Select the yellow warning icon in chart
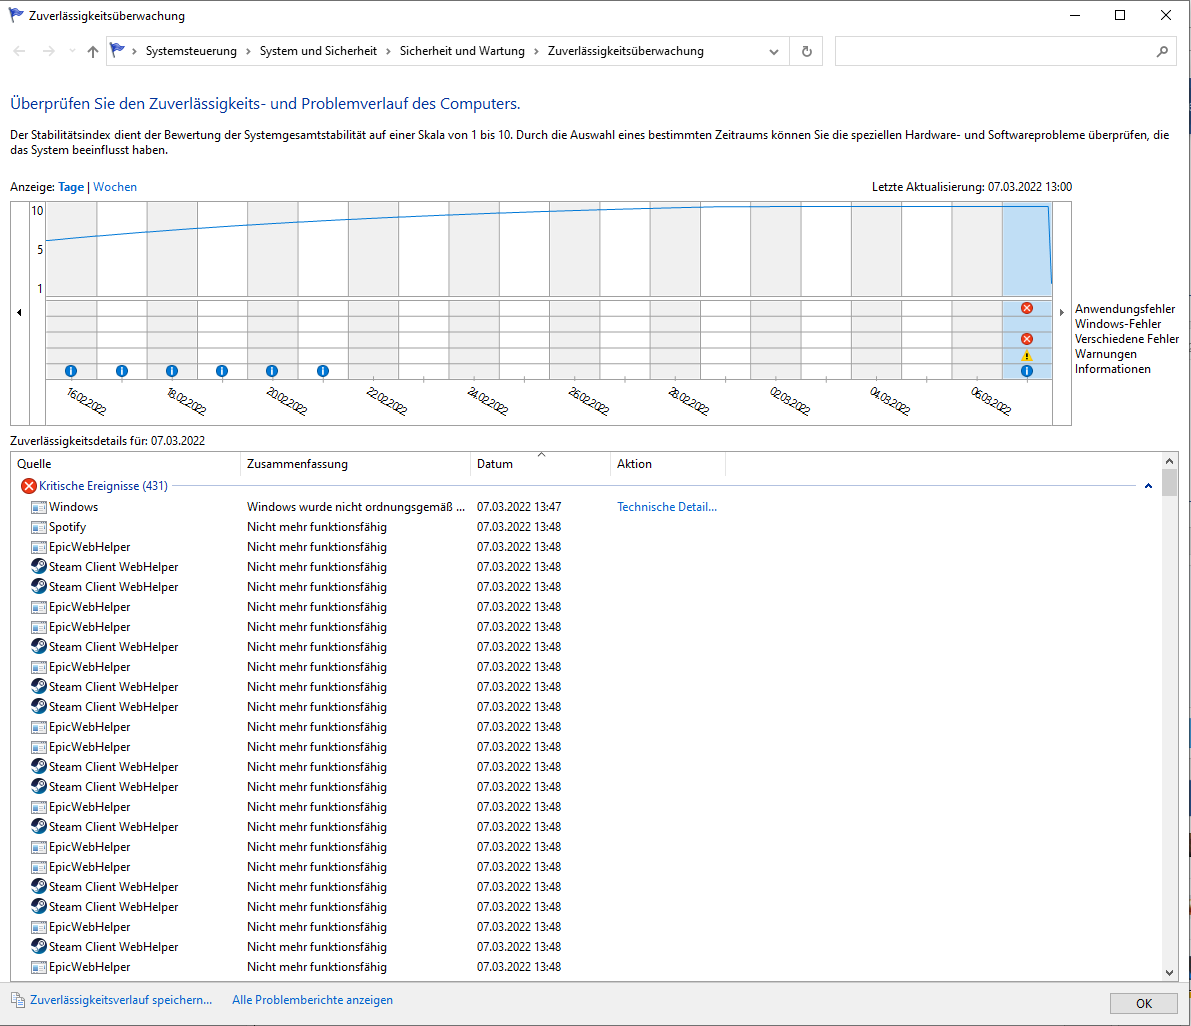The image size is (1191, 1026). (1027, 355)
